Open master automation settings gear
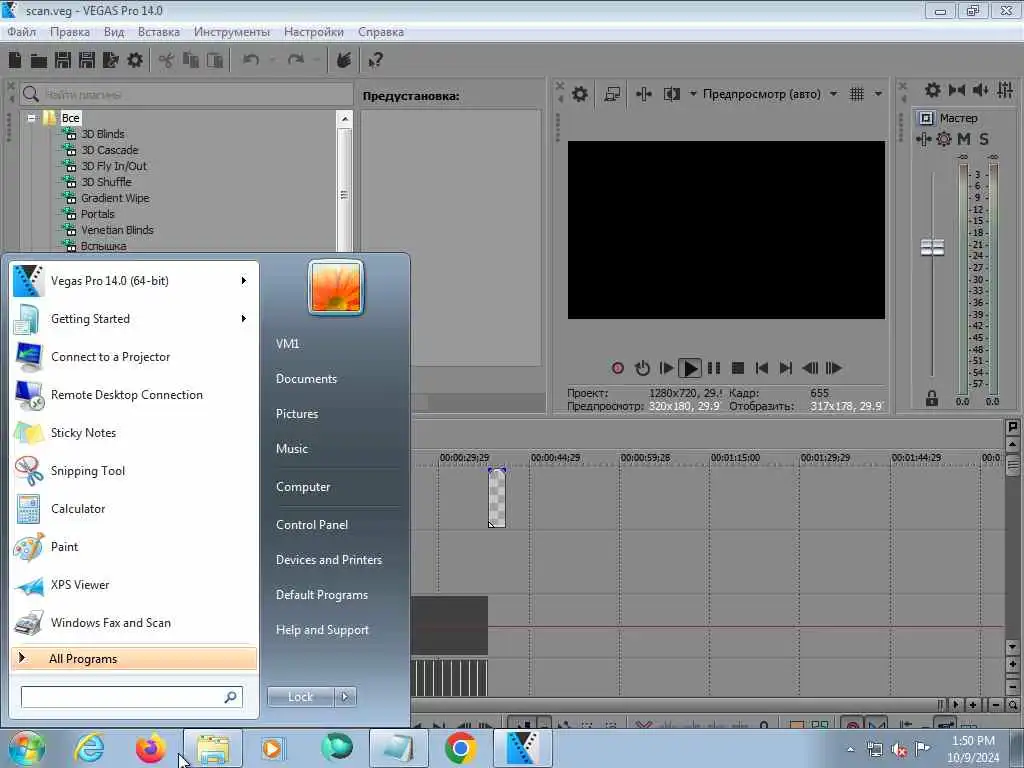The image size is (1024, 768). [944, 139]
